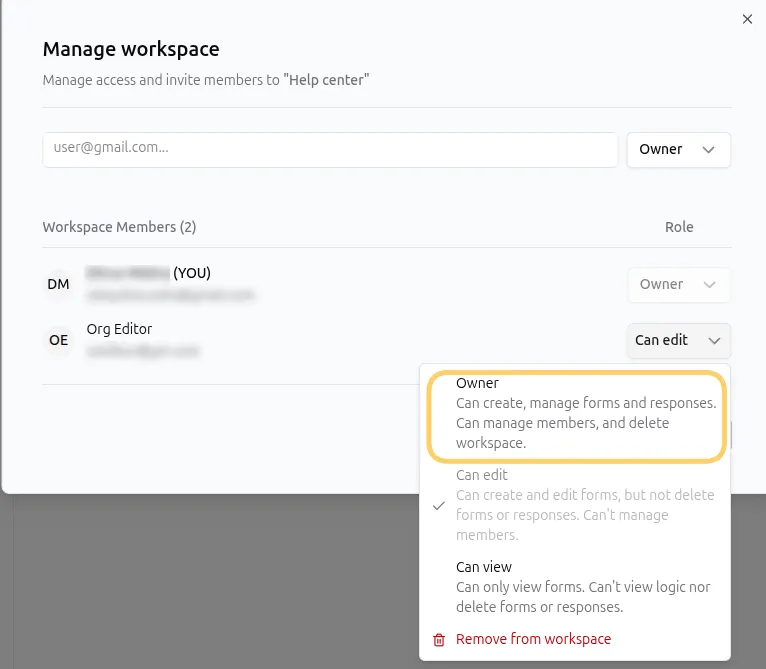Click the Manage workspace title
Viewport: 766px width, 669px height.
click(131, 49)
